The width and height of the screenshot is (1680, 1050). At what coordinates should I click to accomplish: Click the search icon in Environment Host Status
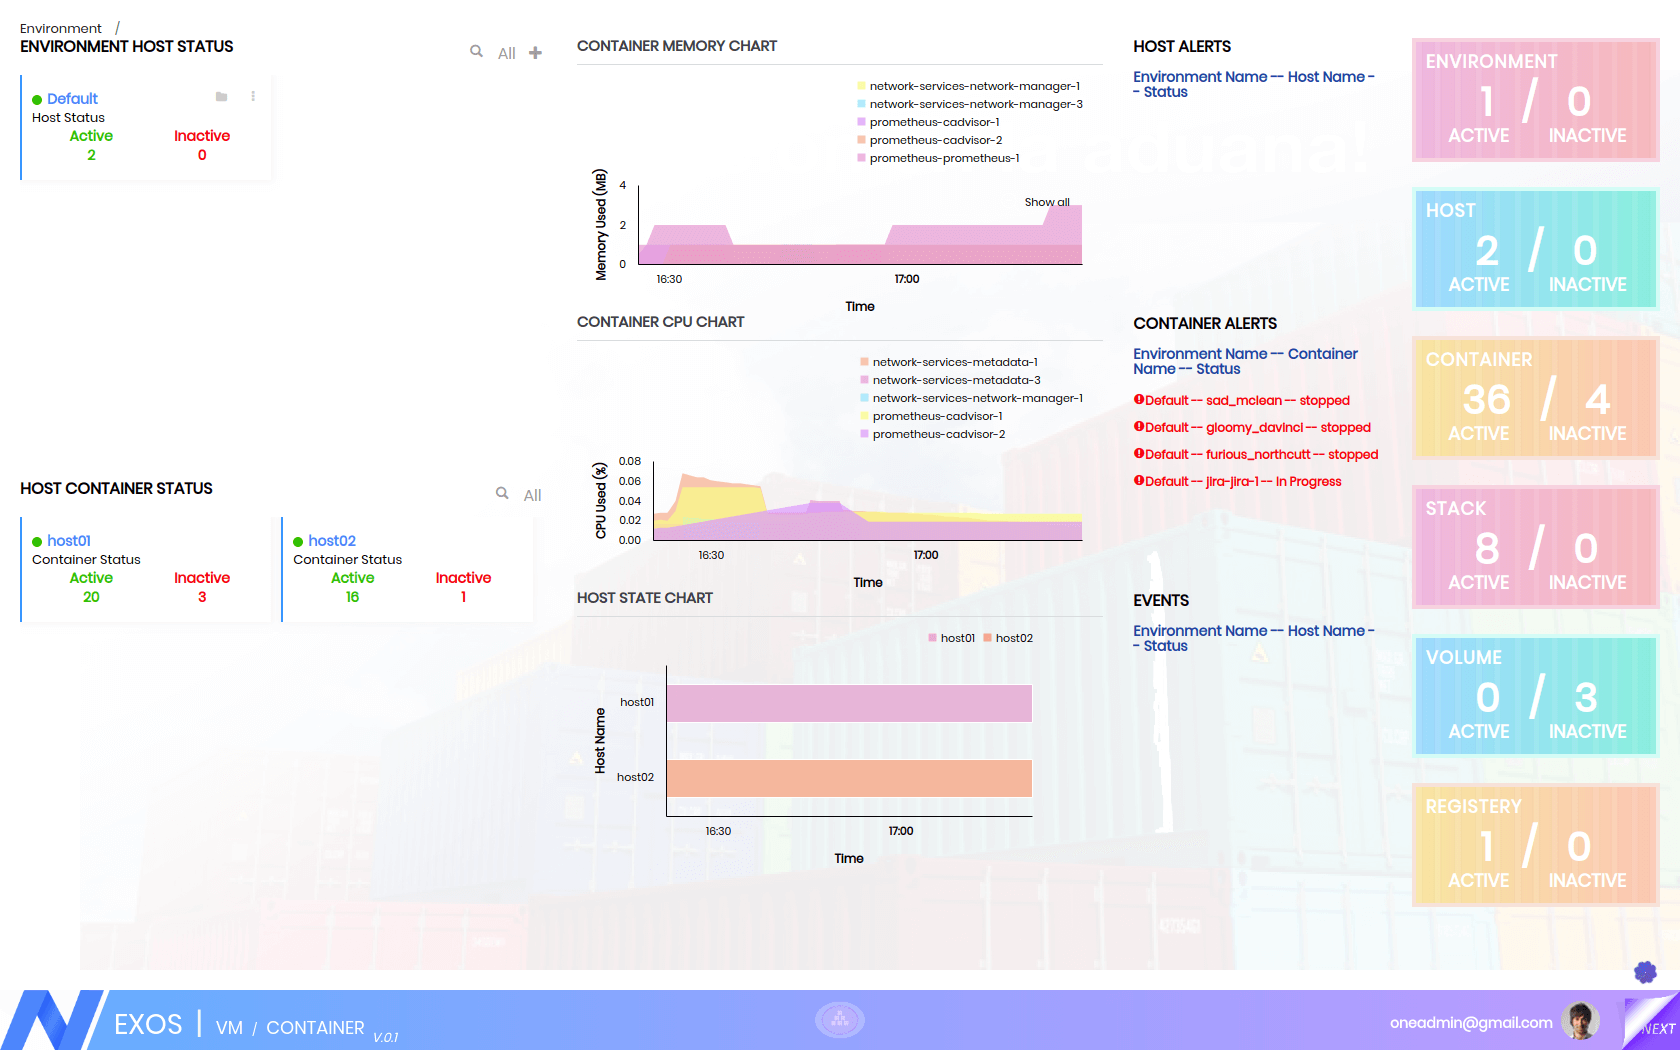(477, 51)
